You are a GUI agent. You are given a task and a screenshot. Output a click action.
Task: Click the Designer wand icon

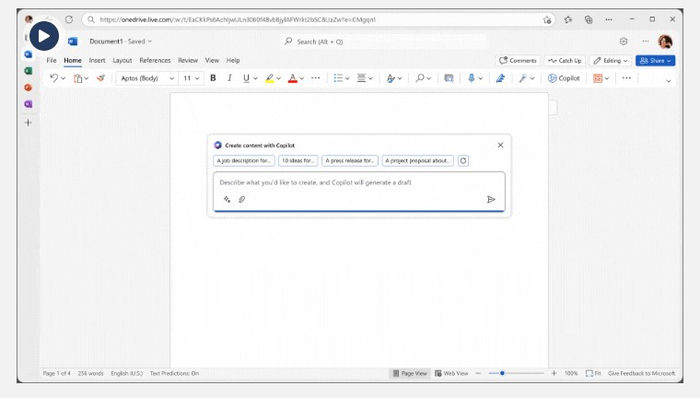[522, 78]
